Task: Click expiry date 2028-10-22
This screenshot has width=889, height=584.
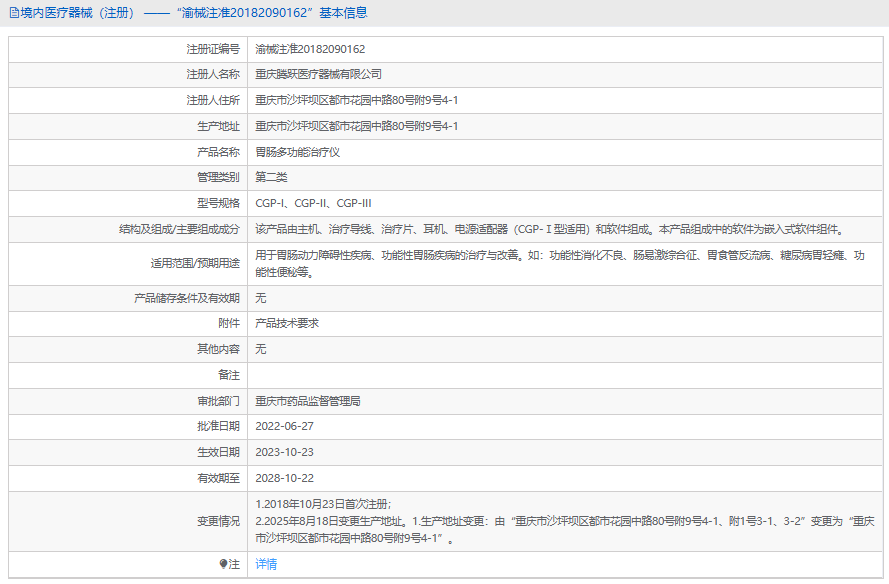Action: coord(284,478)
